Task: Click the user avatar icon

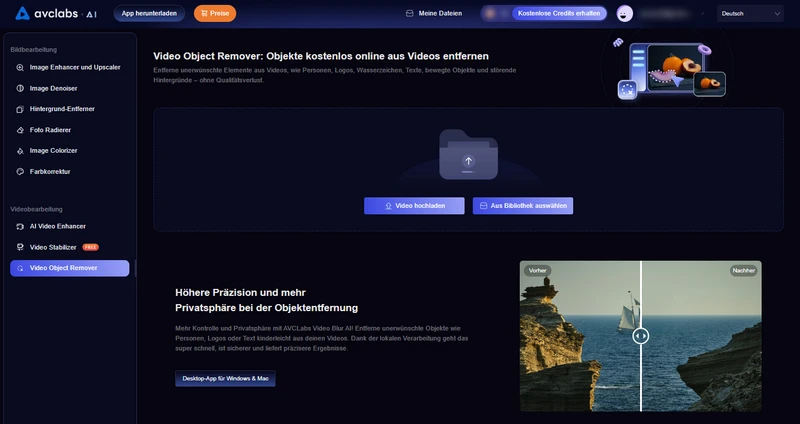Action: pyautogui.click(x=624, y=14)
